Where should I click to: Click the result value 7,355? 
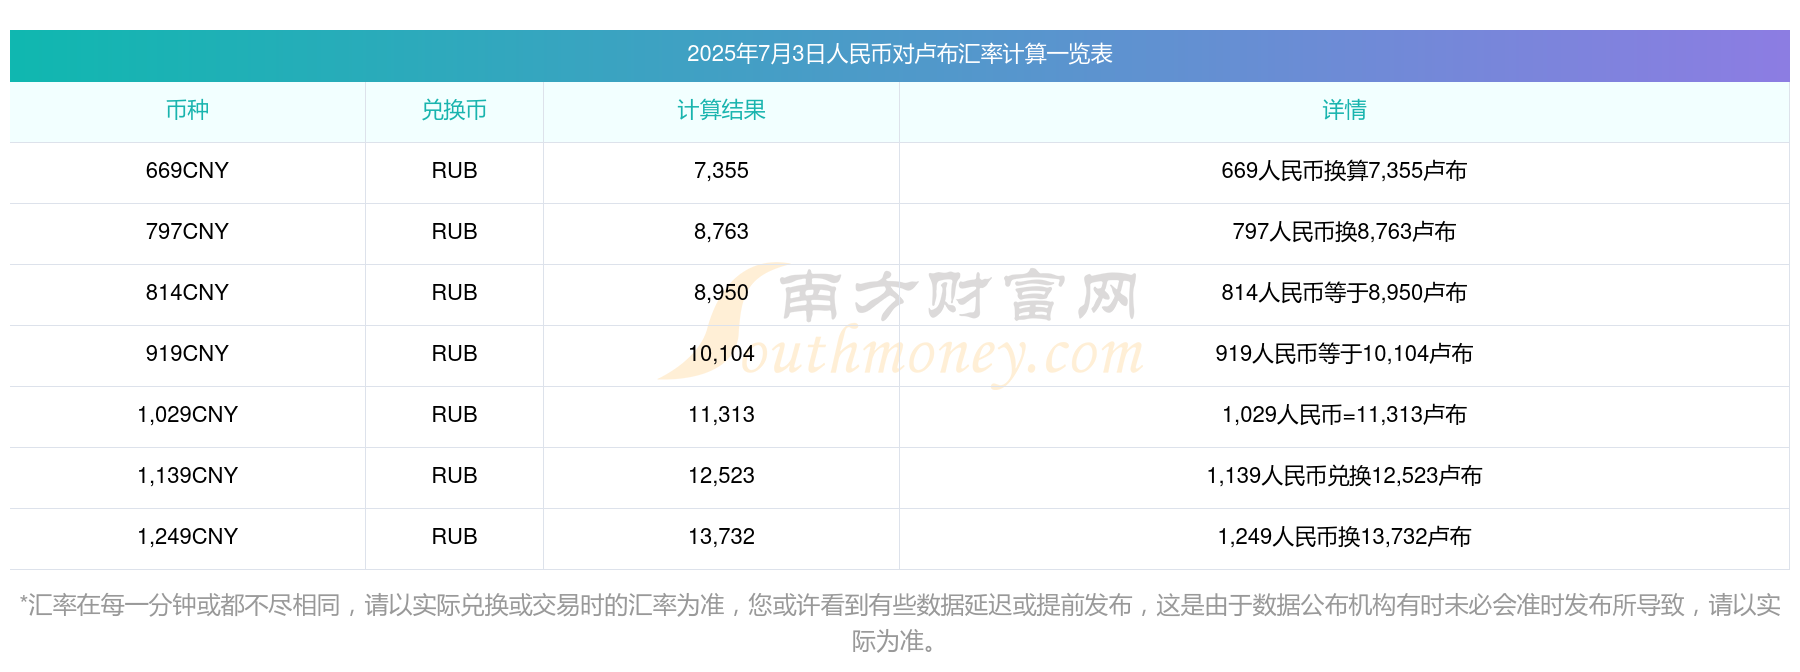tap(721, 171)
